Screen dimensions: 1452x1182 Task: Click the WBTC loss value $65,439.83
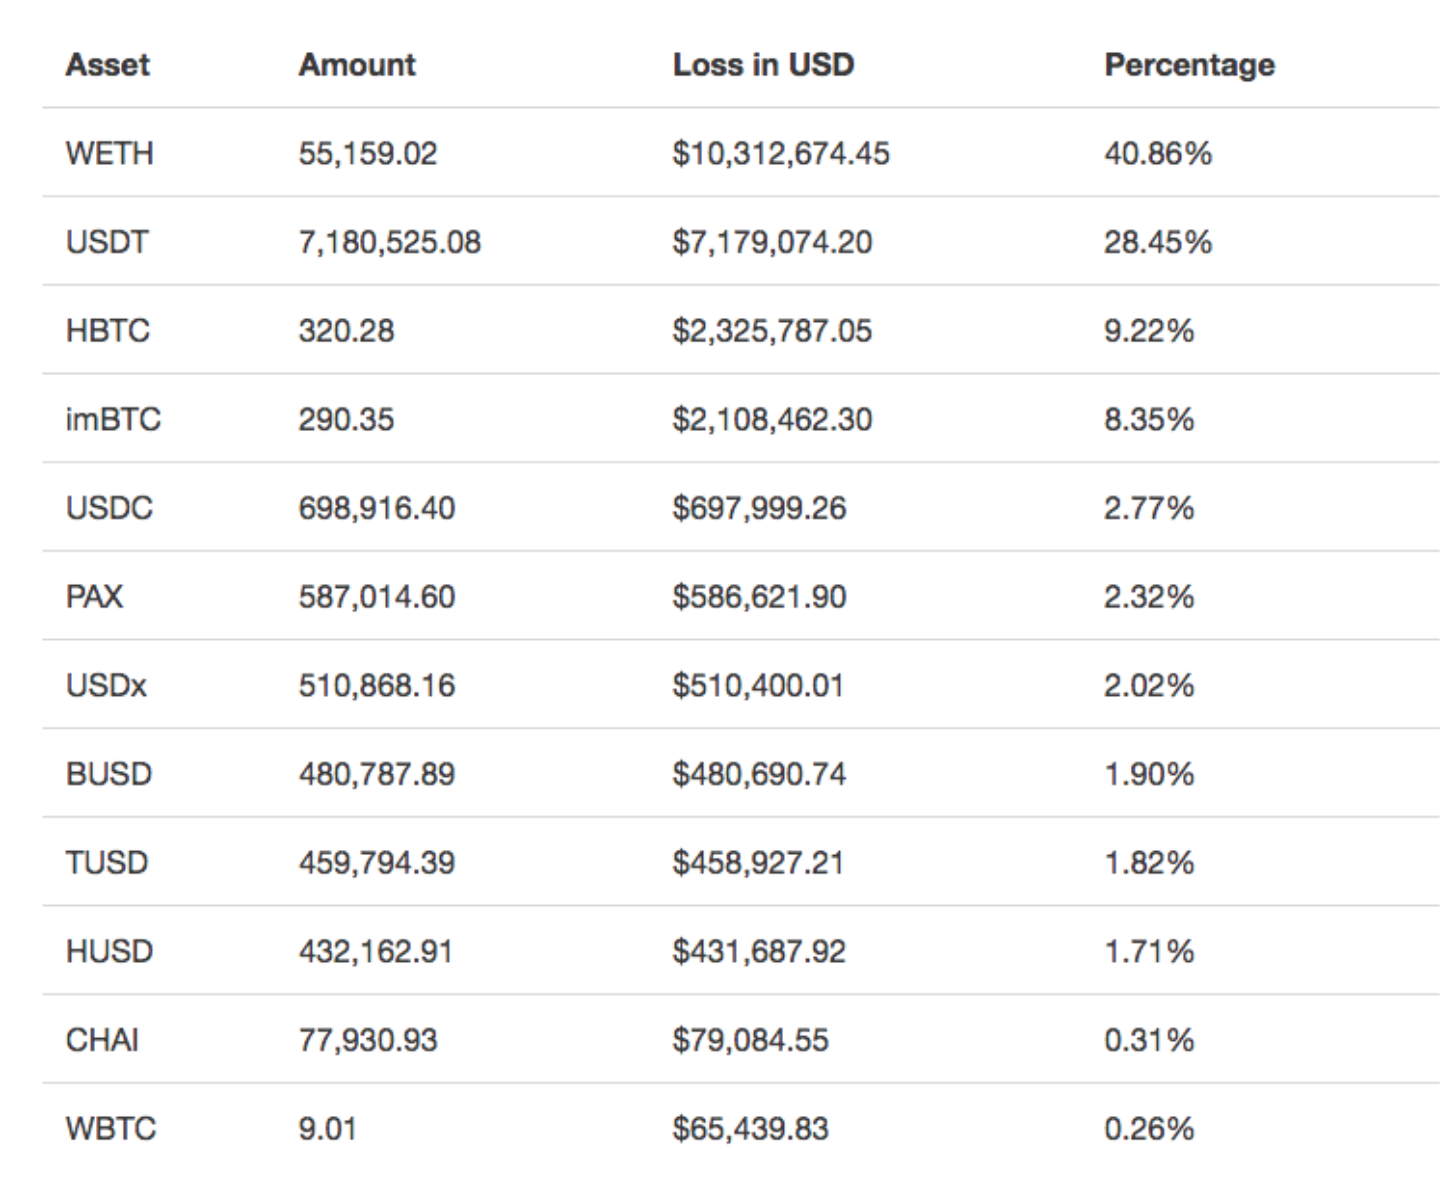(750, 1129)
